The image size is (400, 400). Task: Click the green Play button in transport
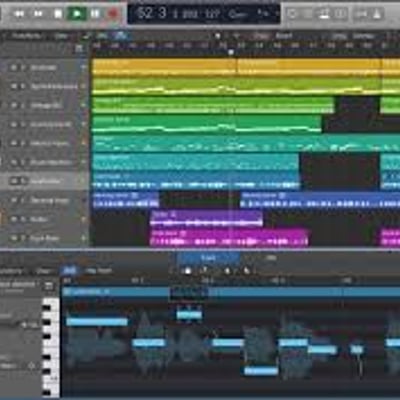(x=77, y=14)
